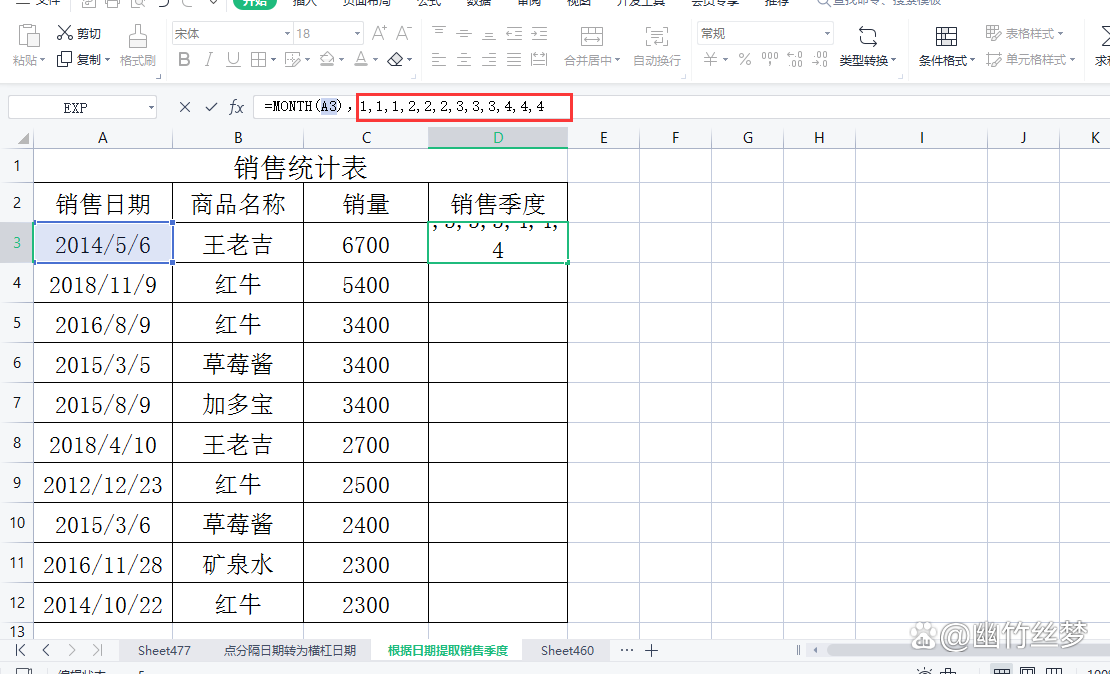Activate the Format Painter brush

tap(137, 35)
